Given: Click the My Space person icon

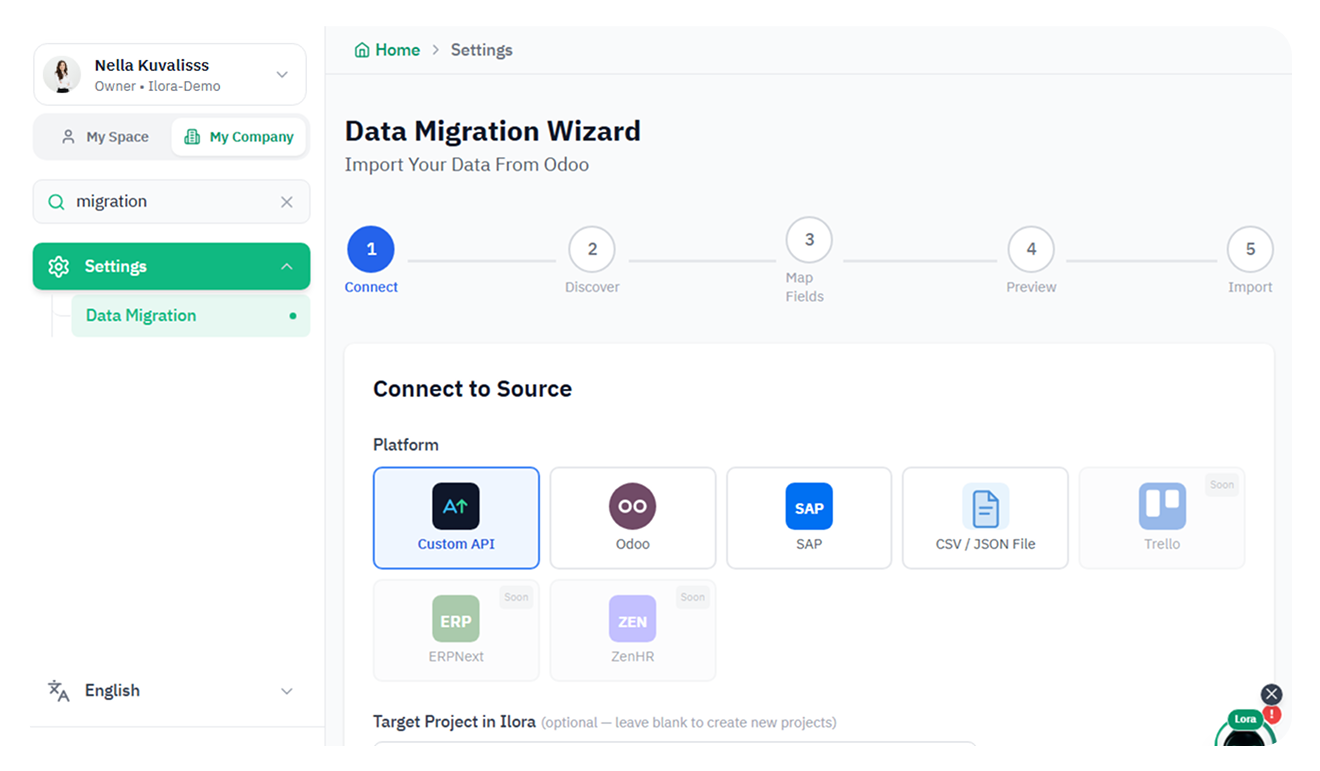Looking at the screenshot, I should 68,137.
